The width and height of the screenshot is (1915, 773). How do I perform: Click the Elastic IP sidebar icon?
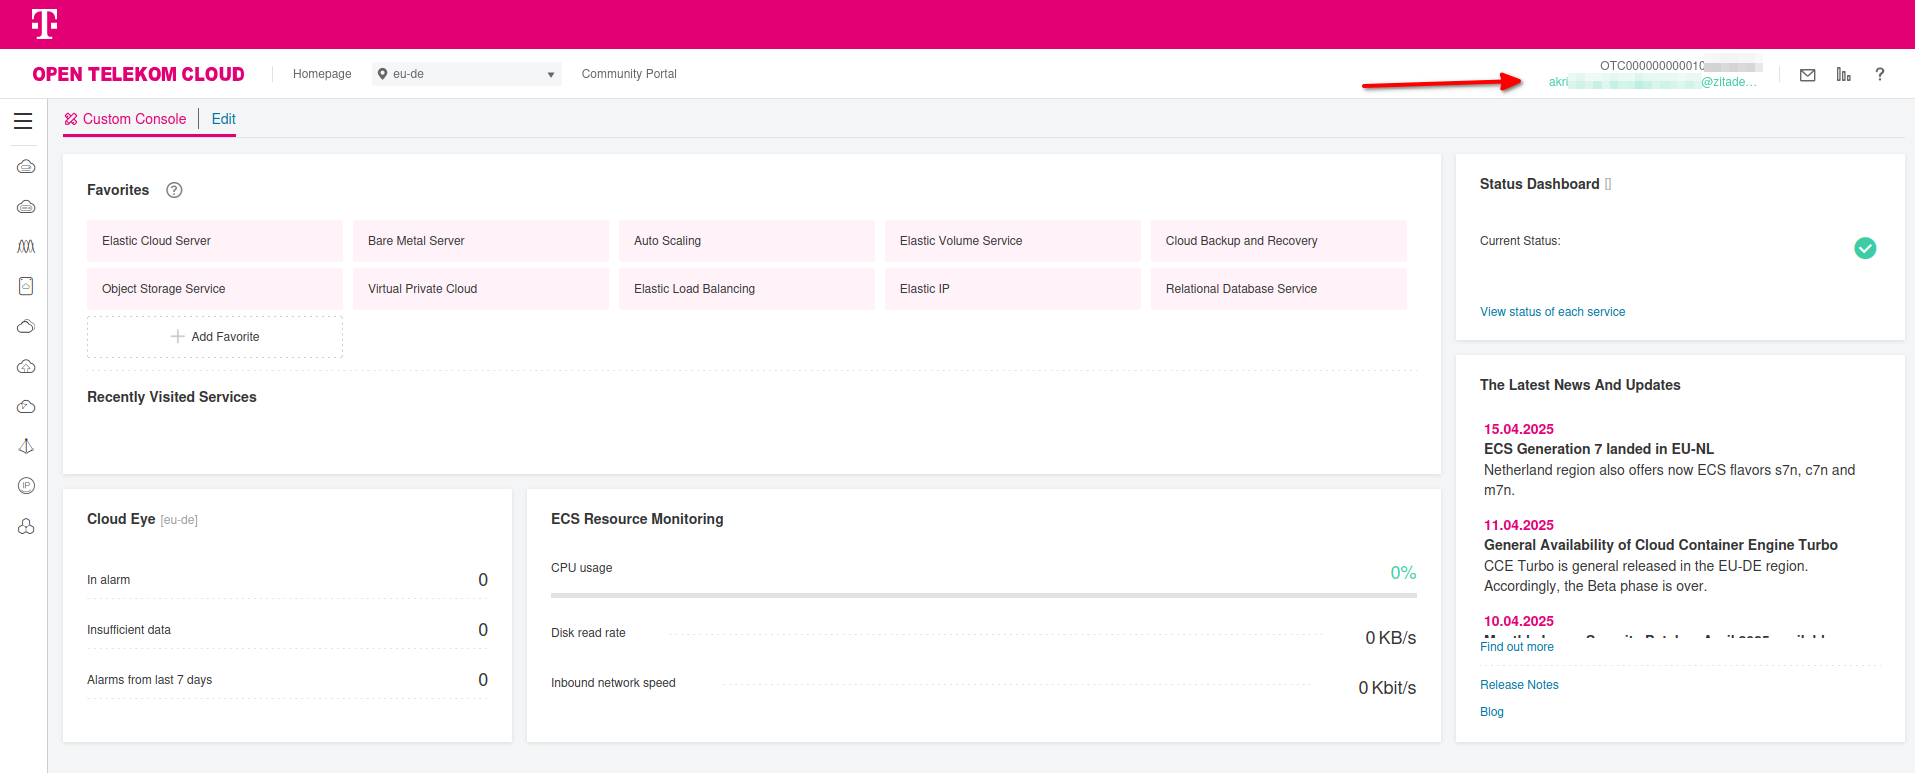point(26,486)
